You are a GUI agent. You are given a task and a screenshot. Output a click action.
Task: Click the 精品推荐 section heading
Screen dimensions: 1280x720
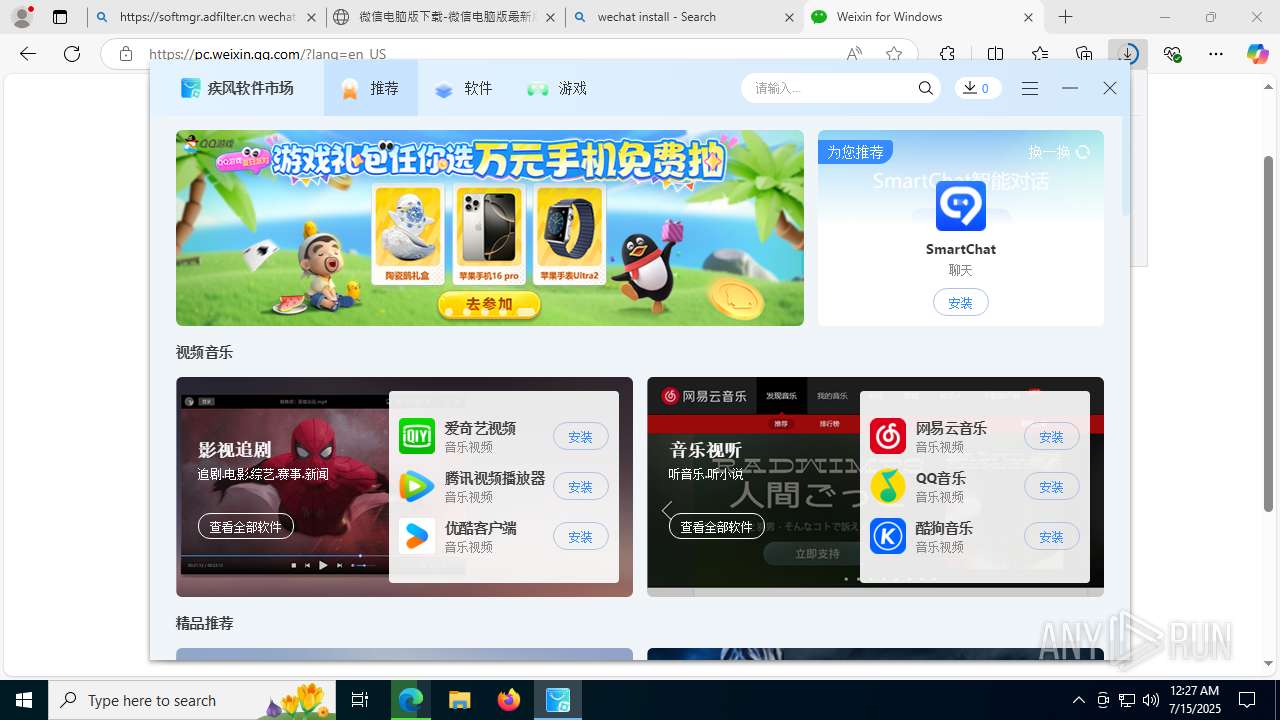(x=204, y=623)
